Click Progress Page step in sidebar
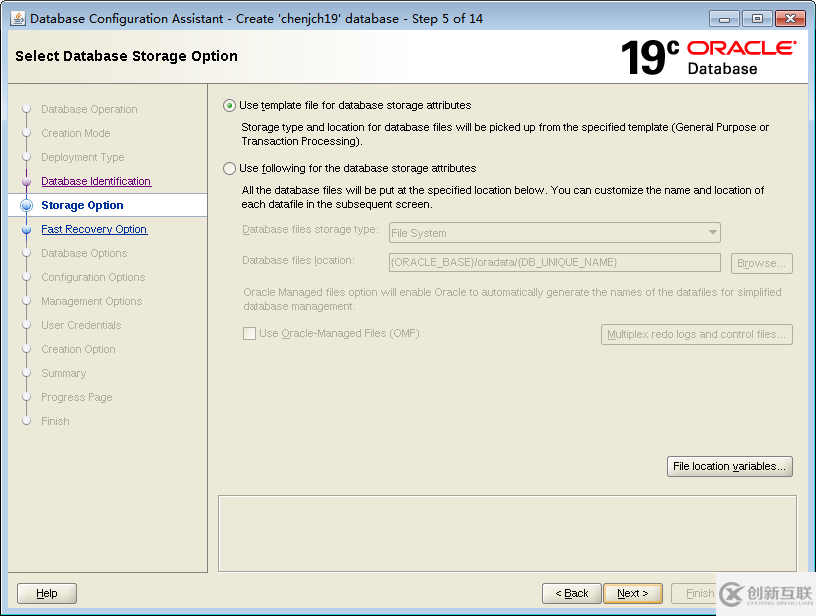The image size is (816, 616). click(76, 397)
